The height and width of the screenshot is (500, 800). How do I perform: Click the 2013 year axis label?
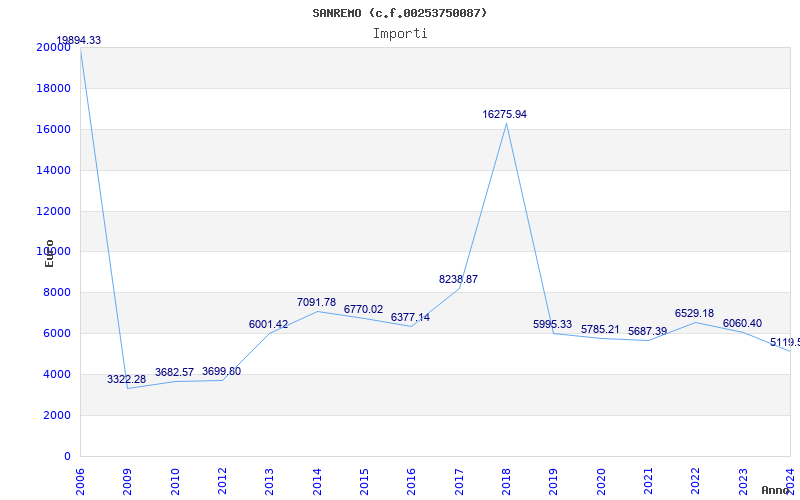pos(269,481)
